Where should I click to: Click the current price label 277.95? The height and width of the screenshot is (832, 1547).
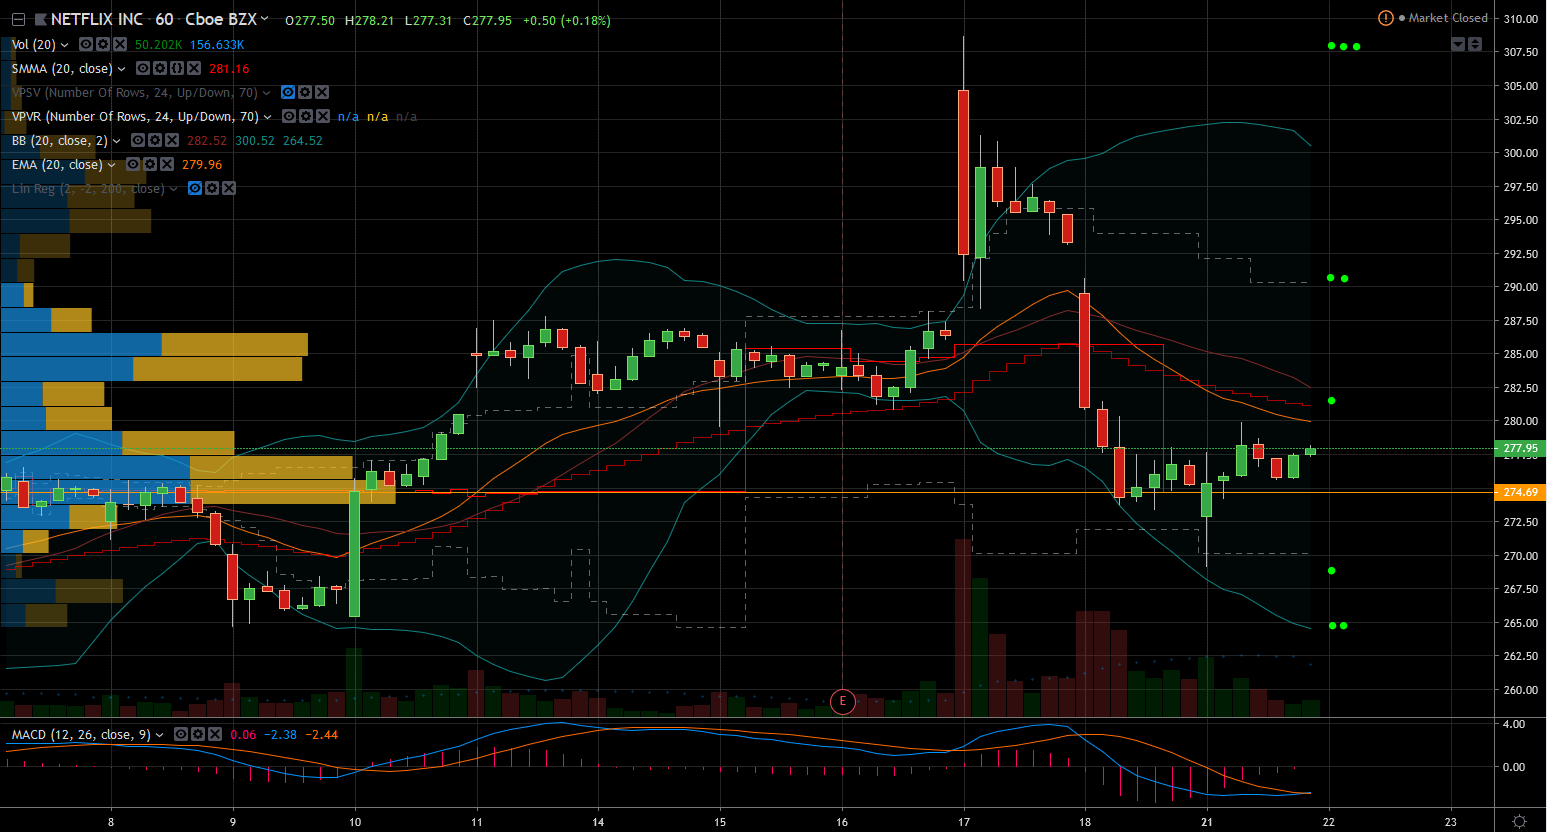pyautogui.click(x=1521, y=448)
